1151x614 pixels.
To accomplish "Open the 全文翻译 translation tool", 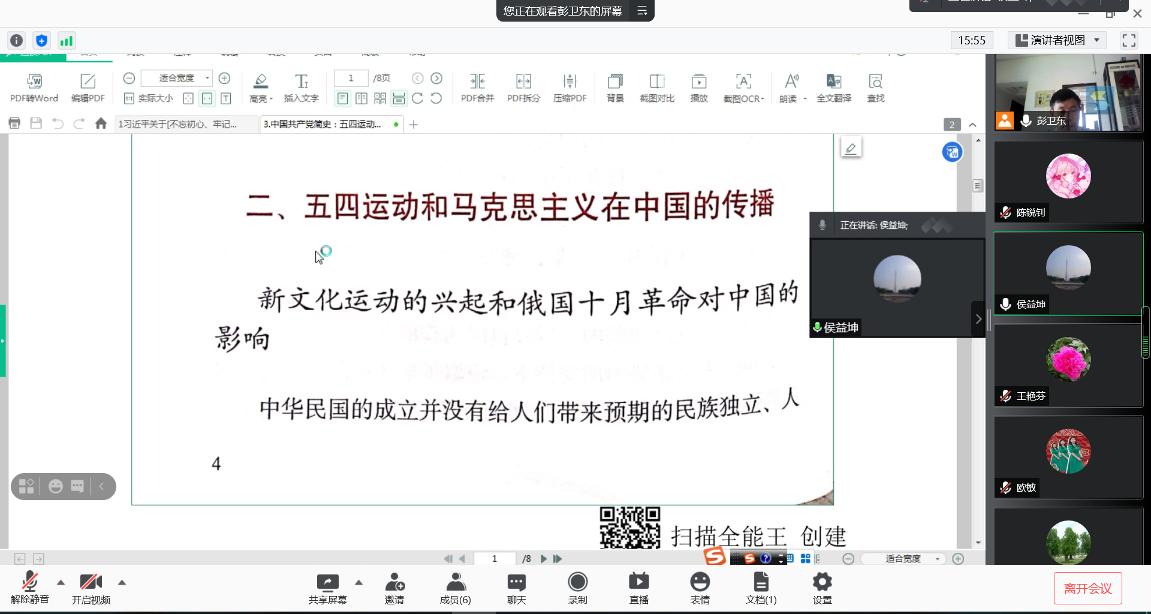I will point(833,88).
